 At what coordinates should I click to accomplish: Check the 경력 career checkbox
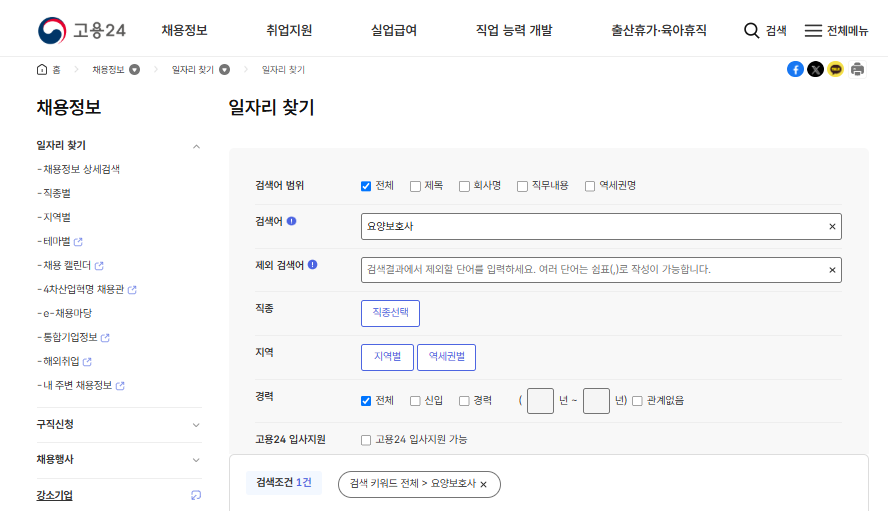click(x=464, y=401)
